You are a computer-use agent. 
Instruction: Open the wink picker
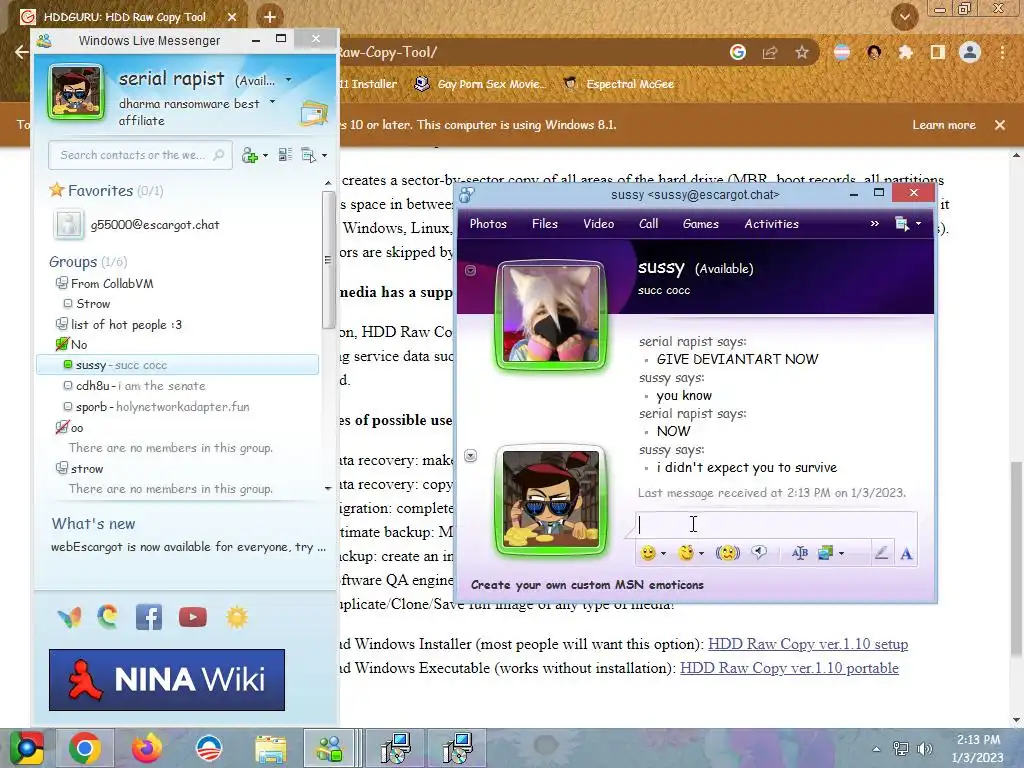pos(686,553)
